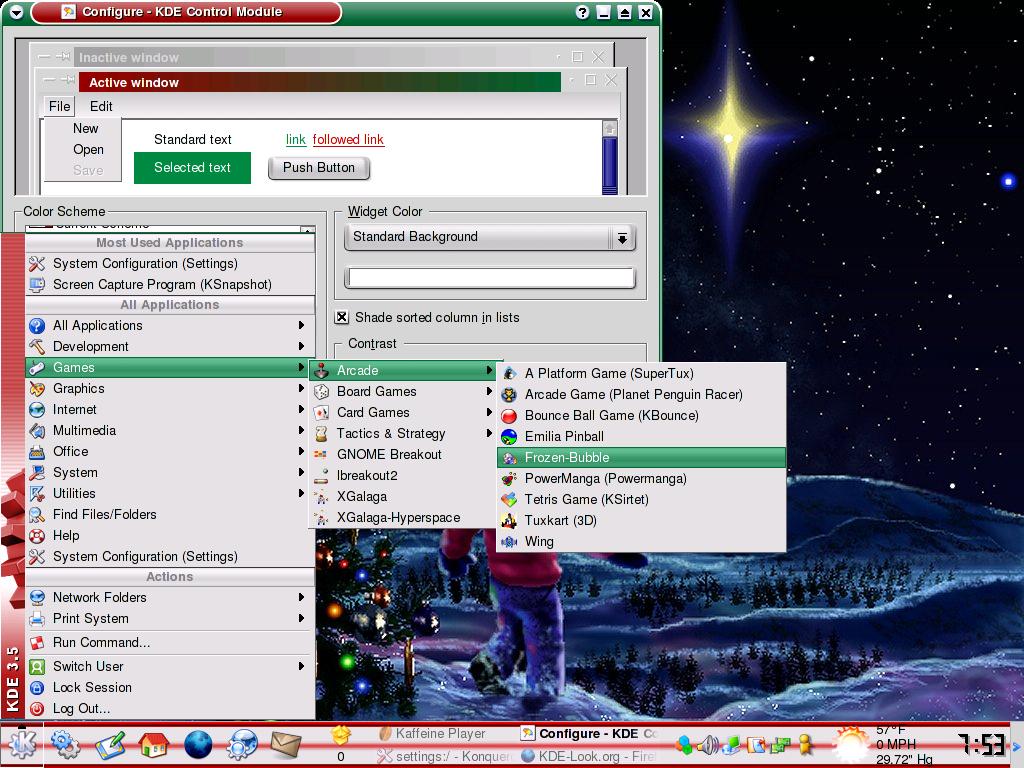This screenshot has width=1024, height=768.
Task: Open Network Folders submenu
Action: tap(168, 598)
